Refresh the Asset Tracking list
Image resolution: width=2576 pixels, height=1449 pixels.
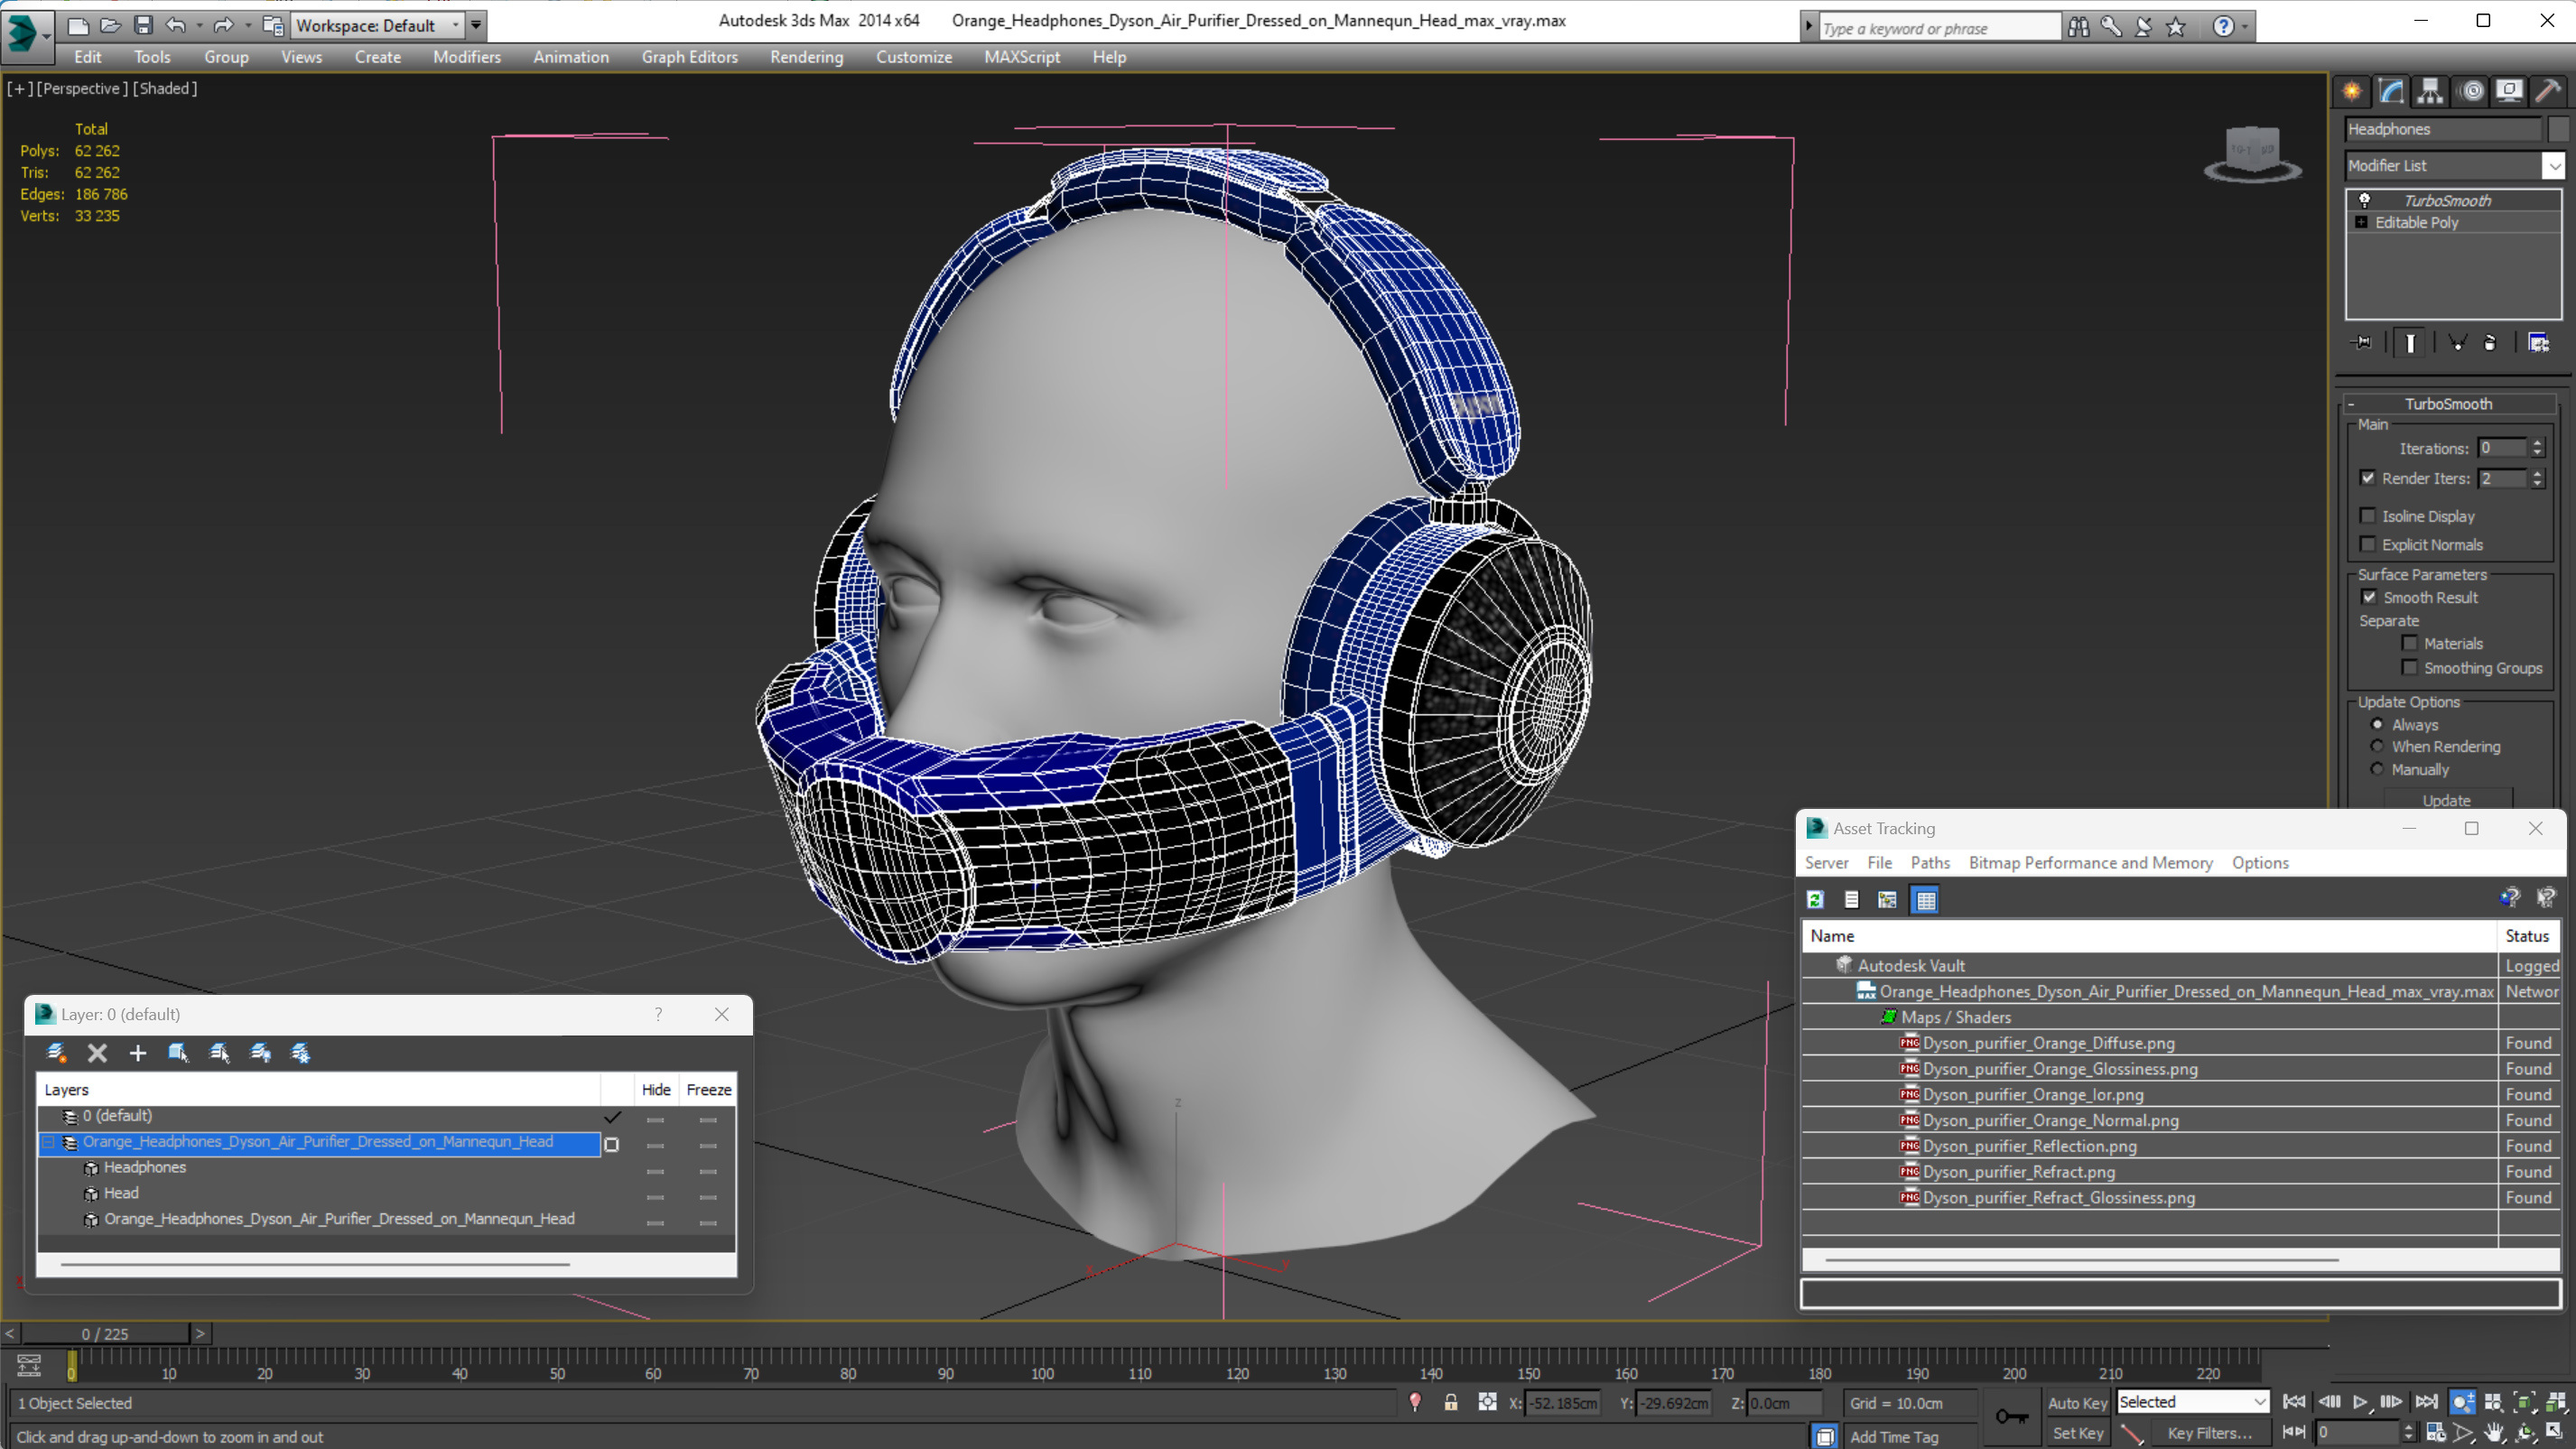(x=1815, y=899)
